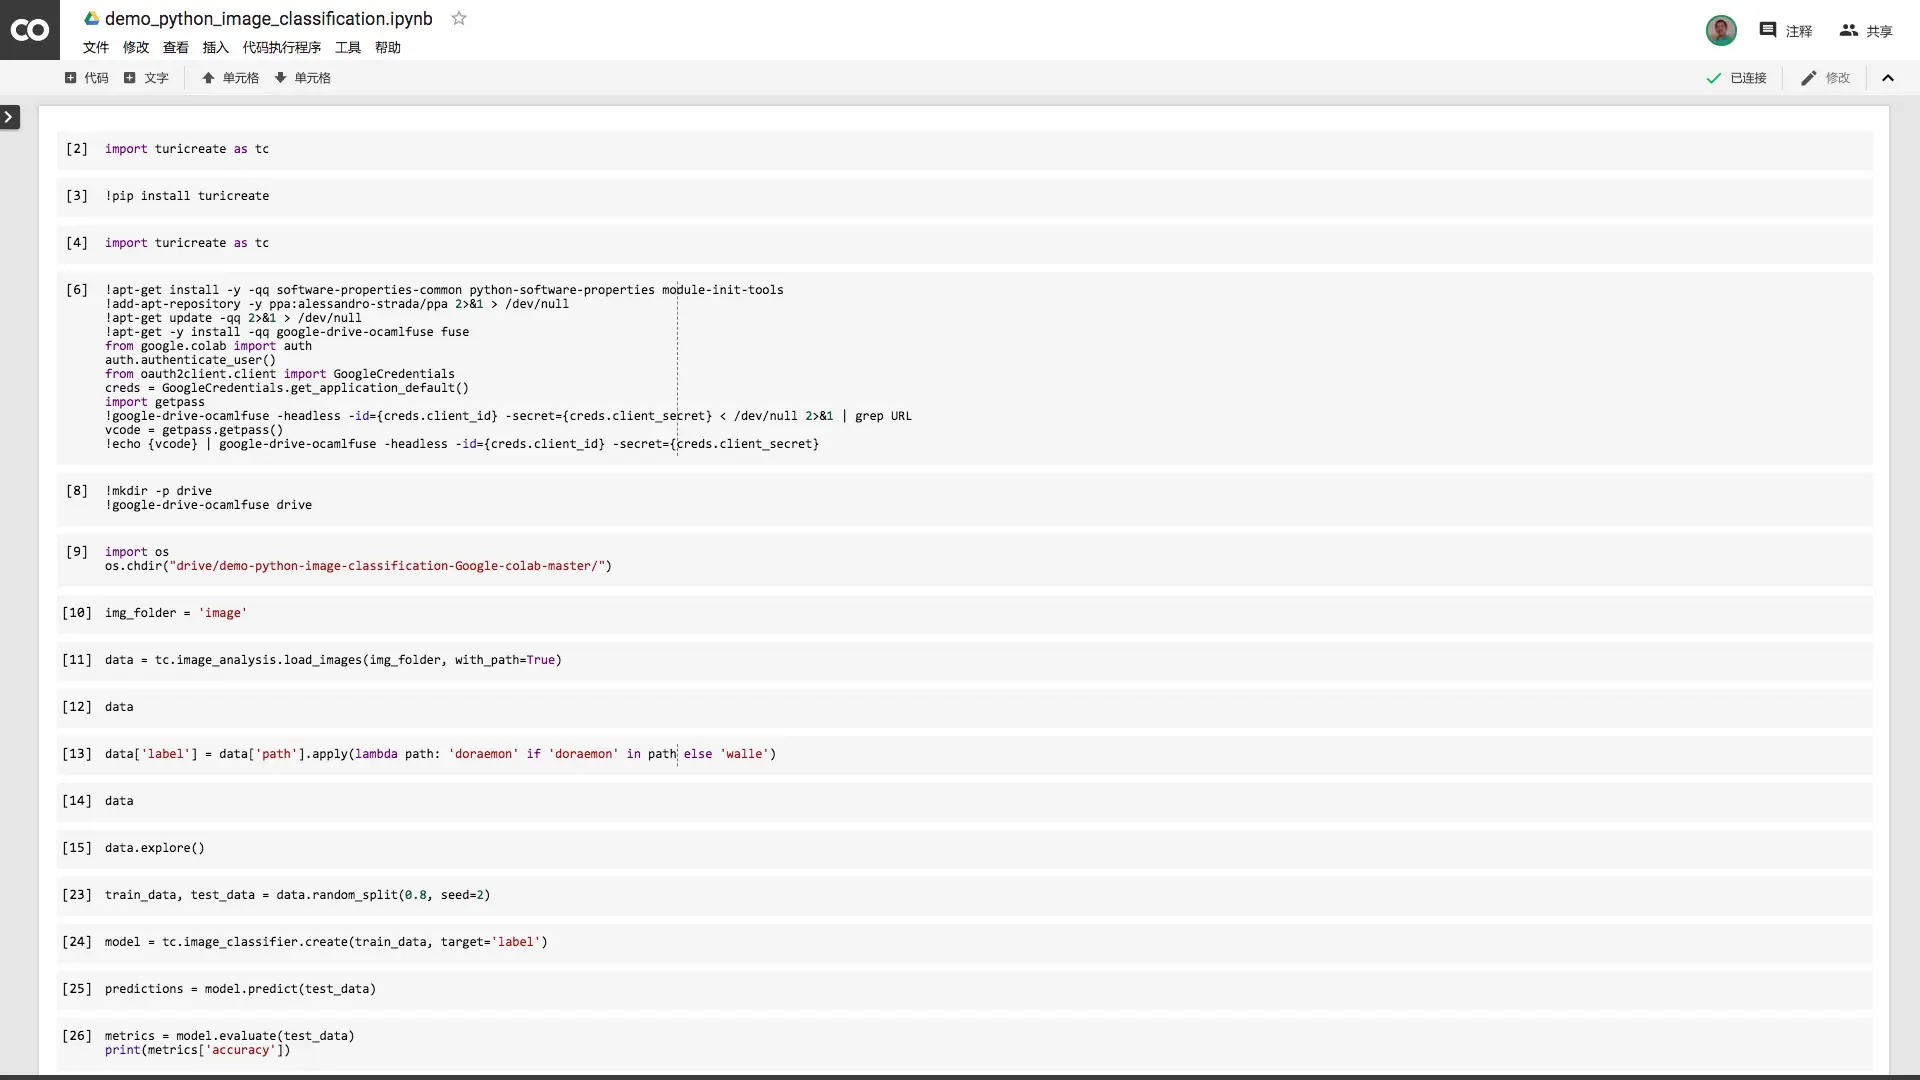The height and width of the screenshot is (1080, 1920).
Task: Open the 工具 menu
Action: point(347,47)
